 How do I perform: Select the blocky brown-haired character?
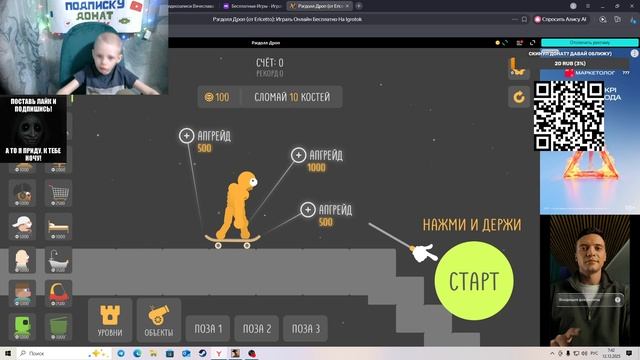tap(22, 293)
